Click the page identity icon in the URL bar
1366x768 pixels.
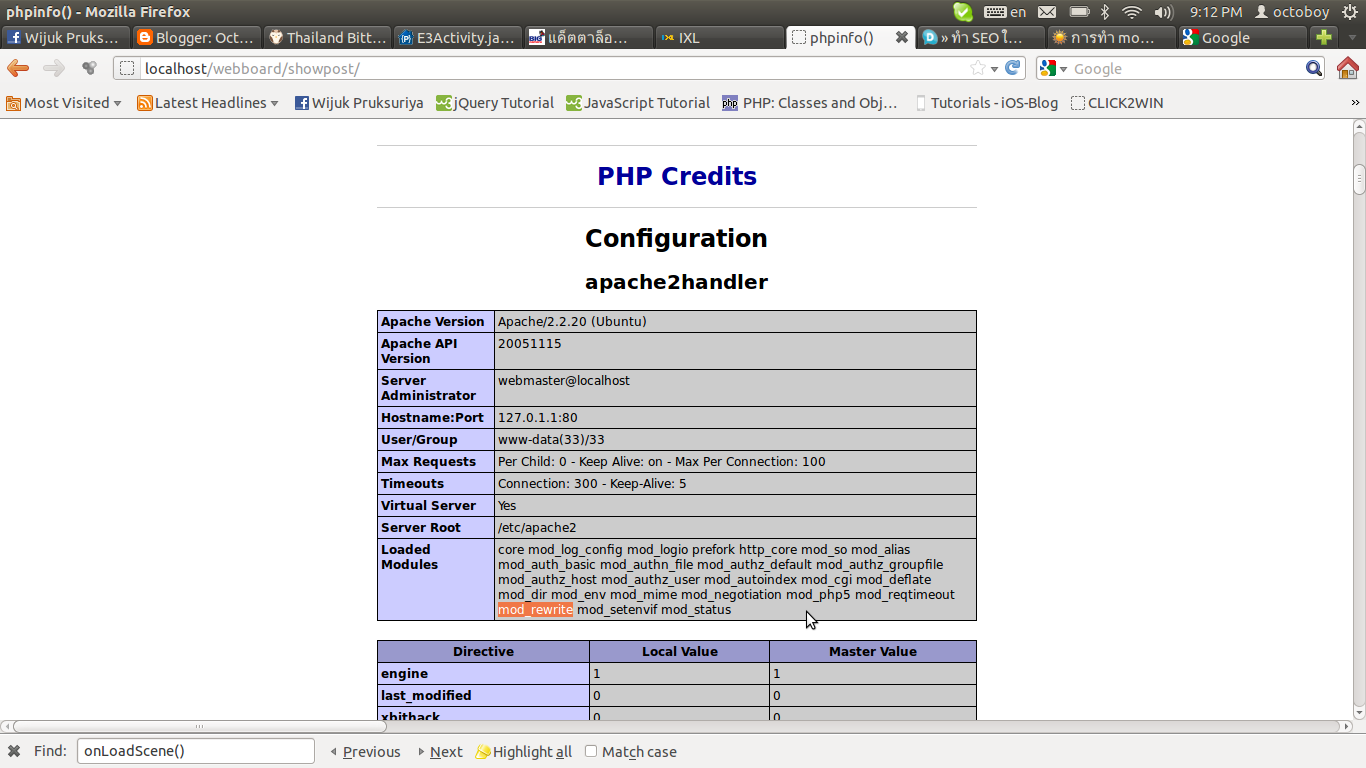coord(127,68)
